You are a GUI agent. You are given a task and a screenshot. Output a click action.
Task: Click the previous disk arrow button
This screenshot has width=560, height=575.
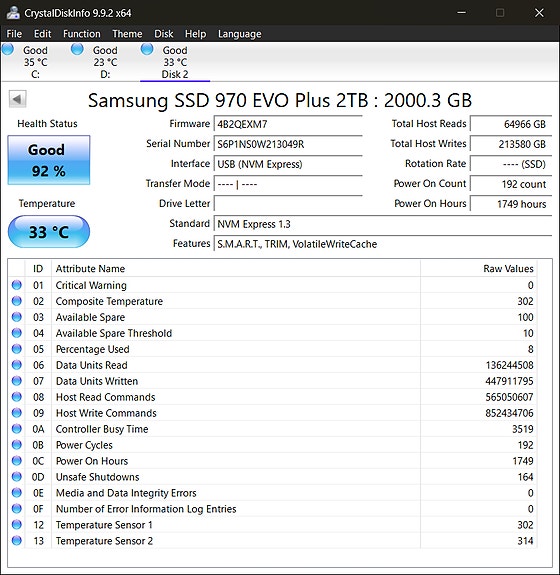[x=17, y=99]
